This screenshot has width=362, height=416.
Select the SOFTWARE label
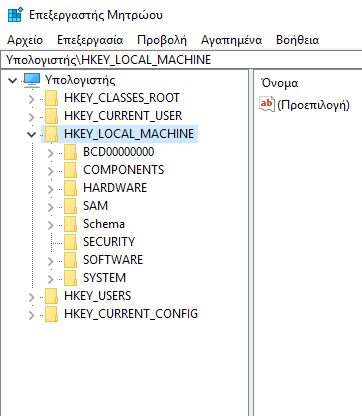[x=113, y=260]
